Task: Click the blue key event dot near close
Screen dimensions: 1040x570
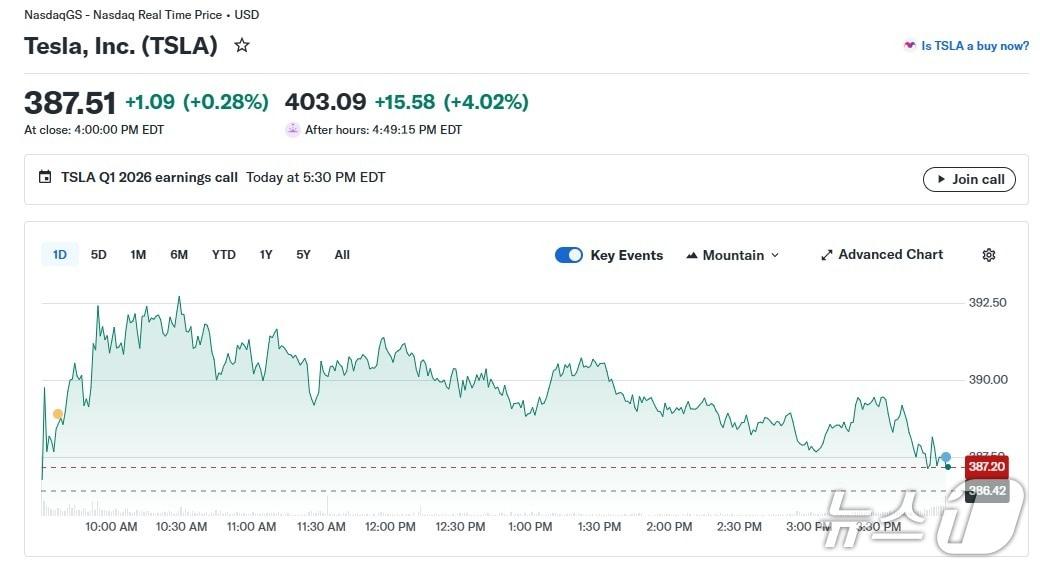Action: (x=946, y=457)
